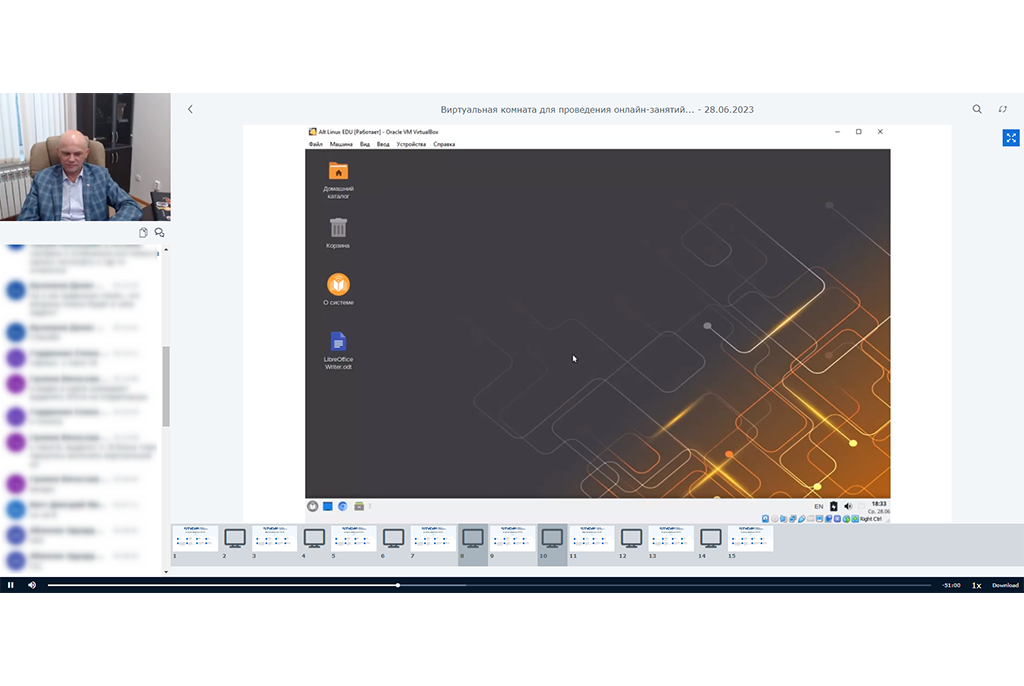Screen dimensions: 1024x686
Task: Click the session title with date 28.06.2023
Action: [x=597, y=110]
